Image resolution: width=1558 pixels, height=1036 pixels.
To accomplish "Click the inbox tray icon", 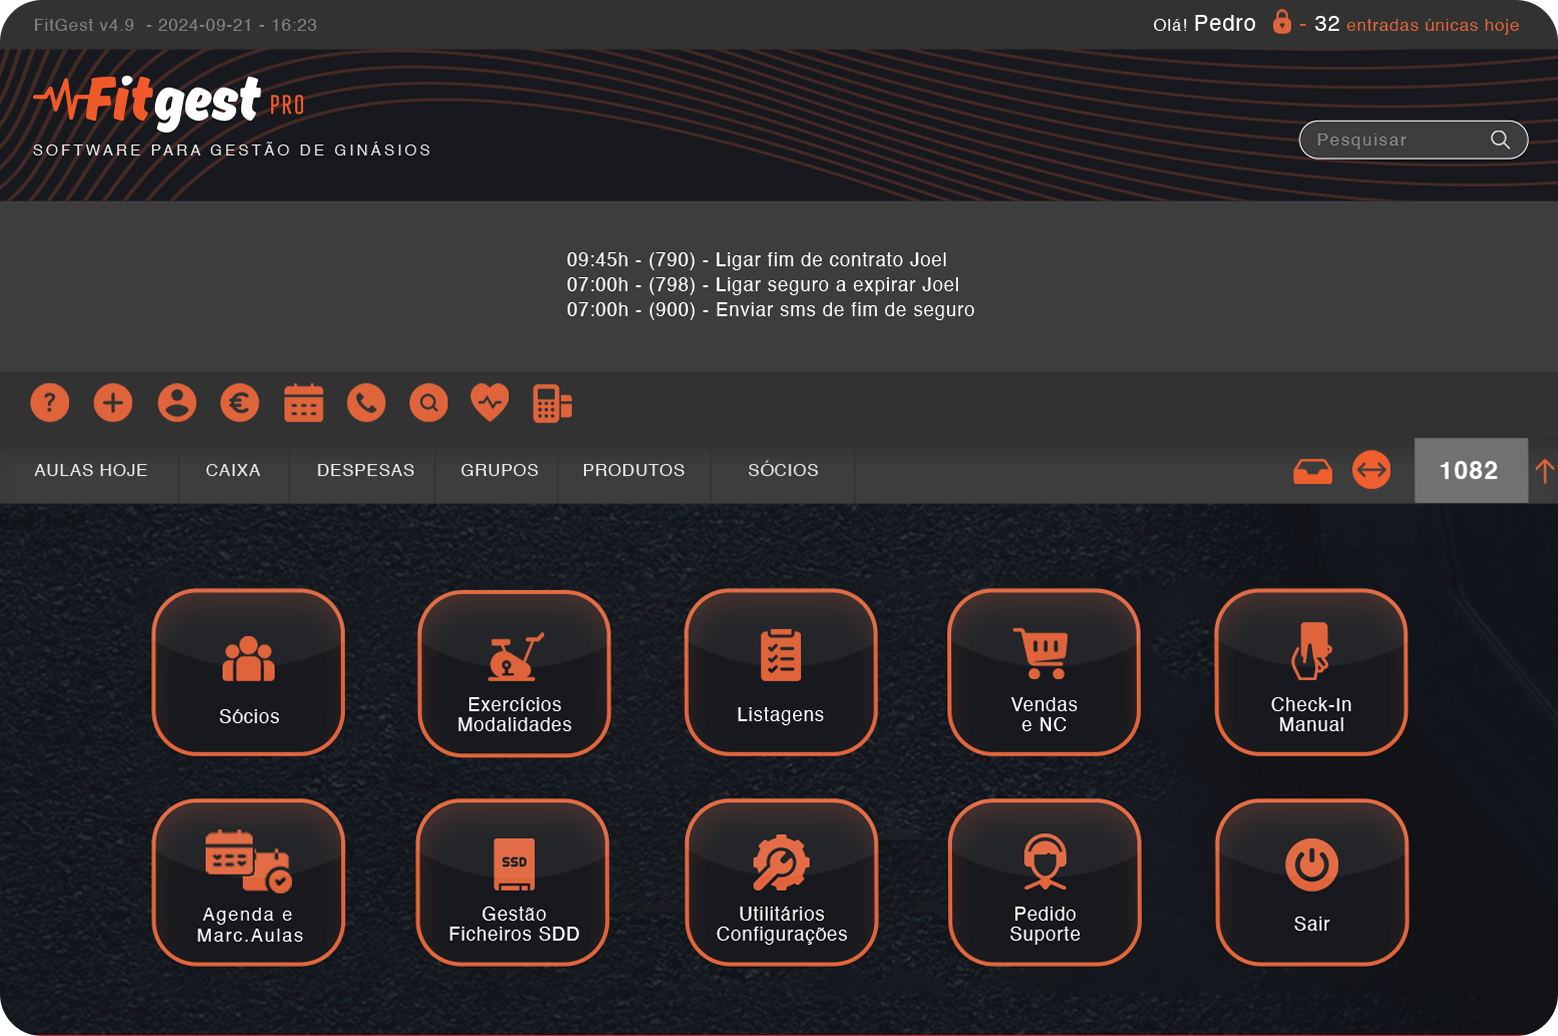I will point(1312,471).
